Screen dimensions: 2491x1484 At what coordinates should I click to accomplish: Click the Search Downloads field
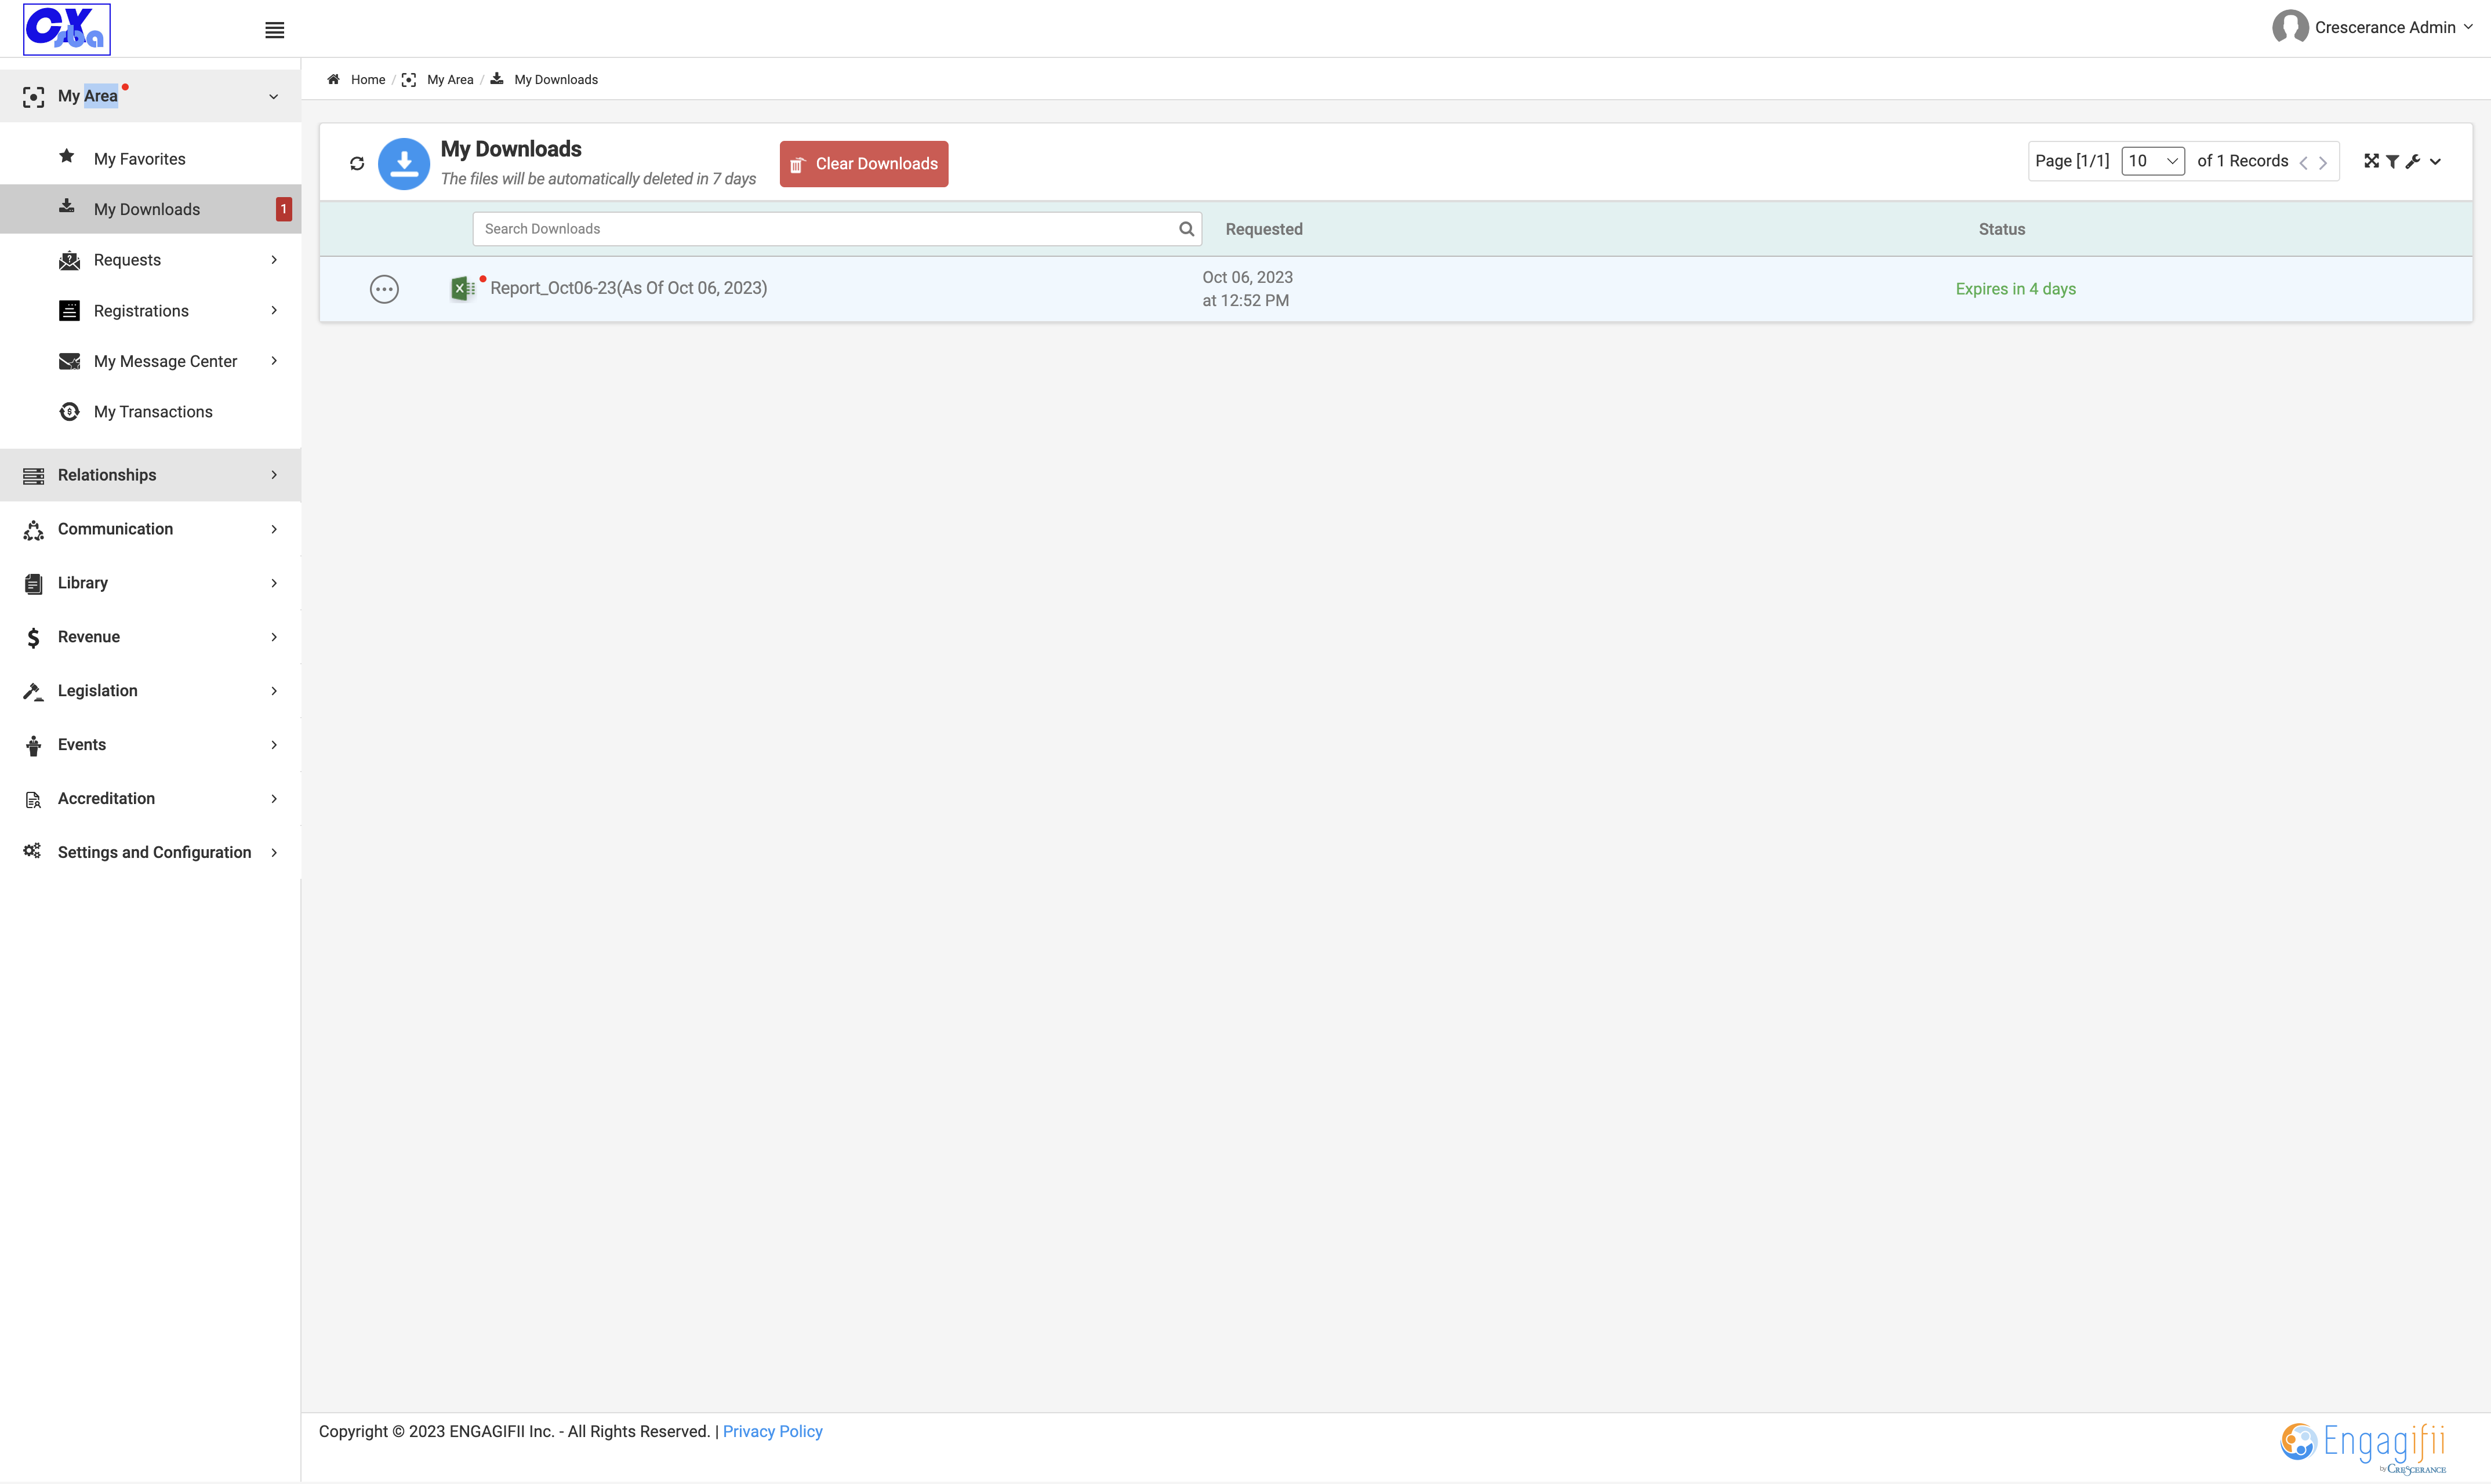[837, 229]
